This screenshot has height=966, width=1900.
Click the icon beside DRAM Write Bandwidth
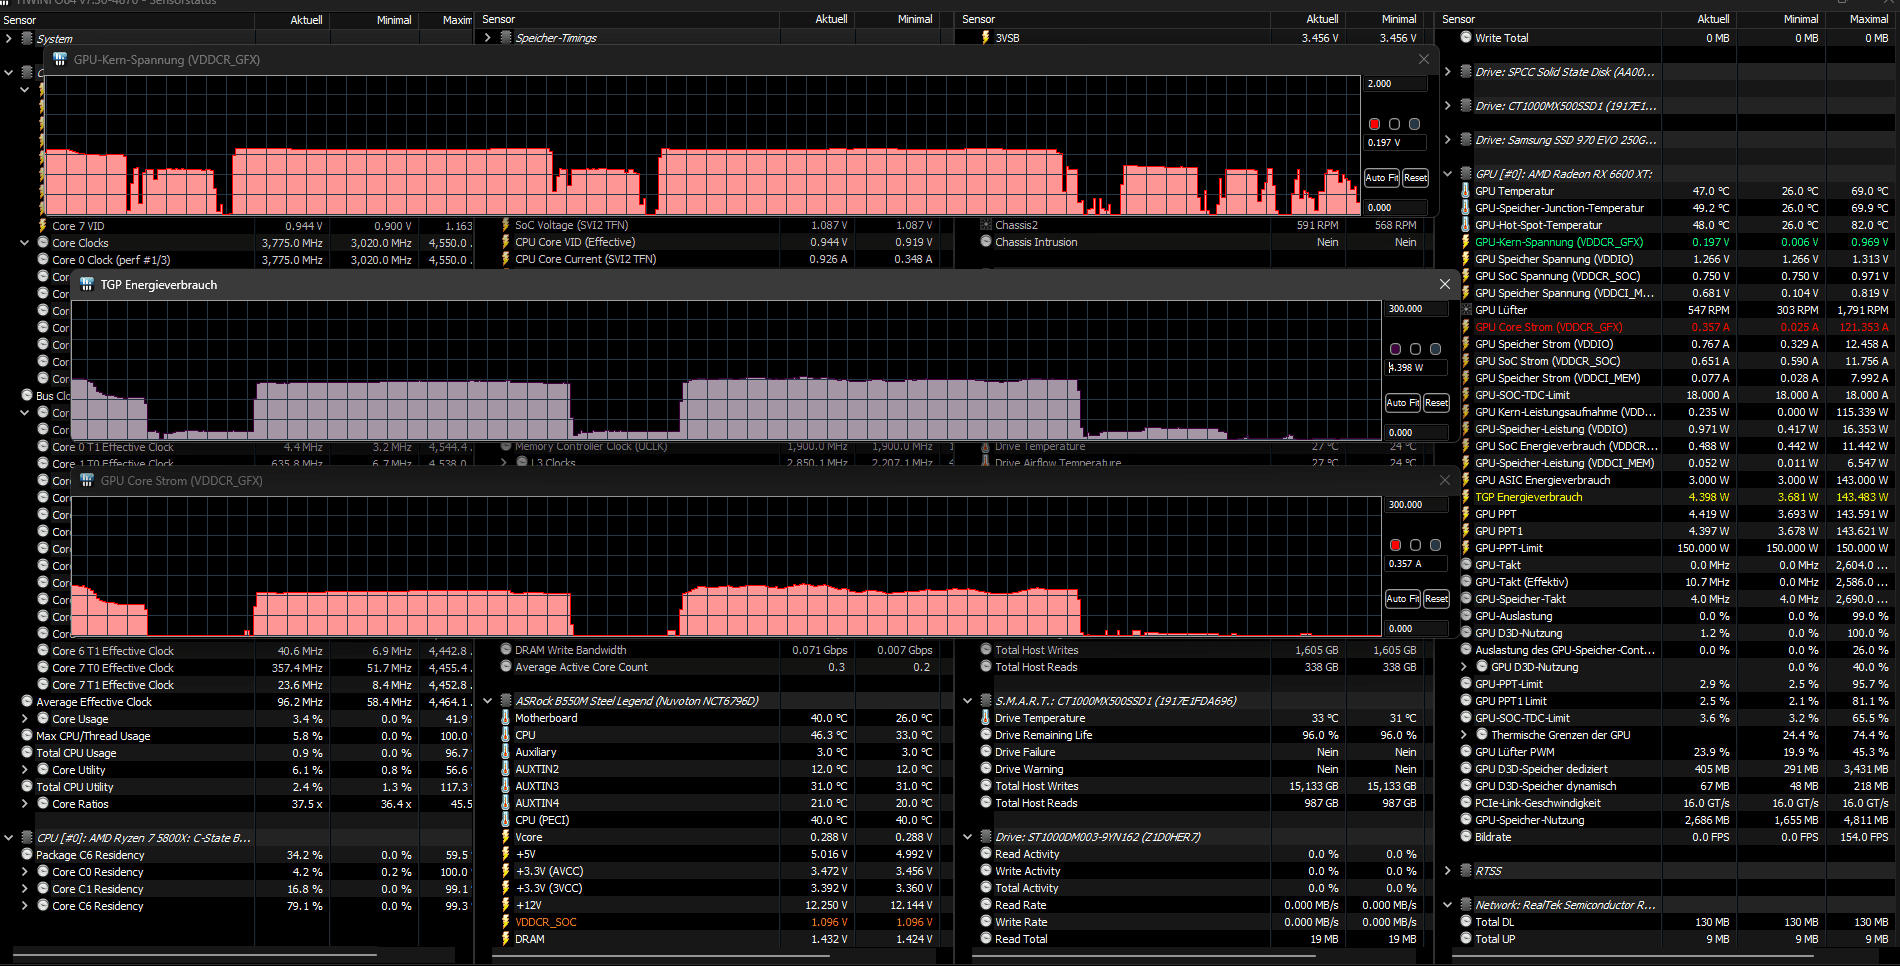tap(506, 650)
